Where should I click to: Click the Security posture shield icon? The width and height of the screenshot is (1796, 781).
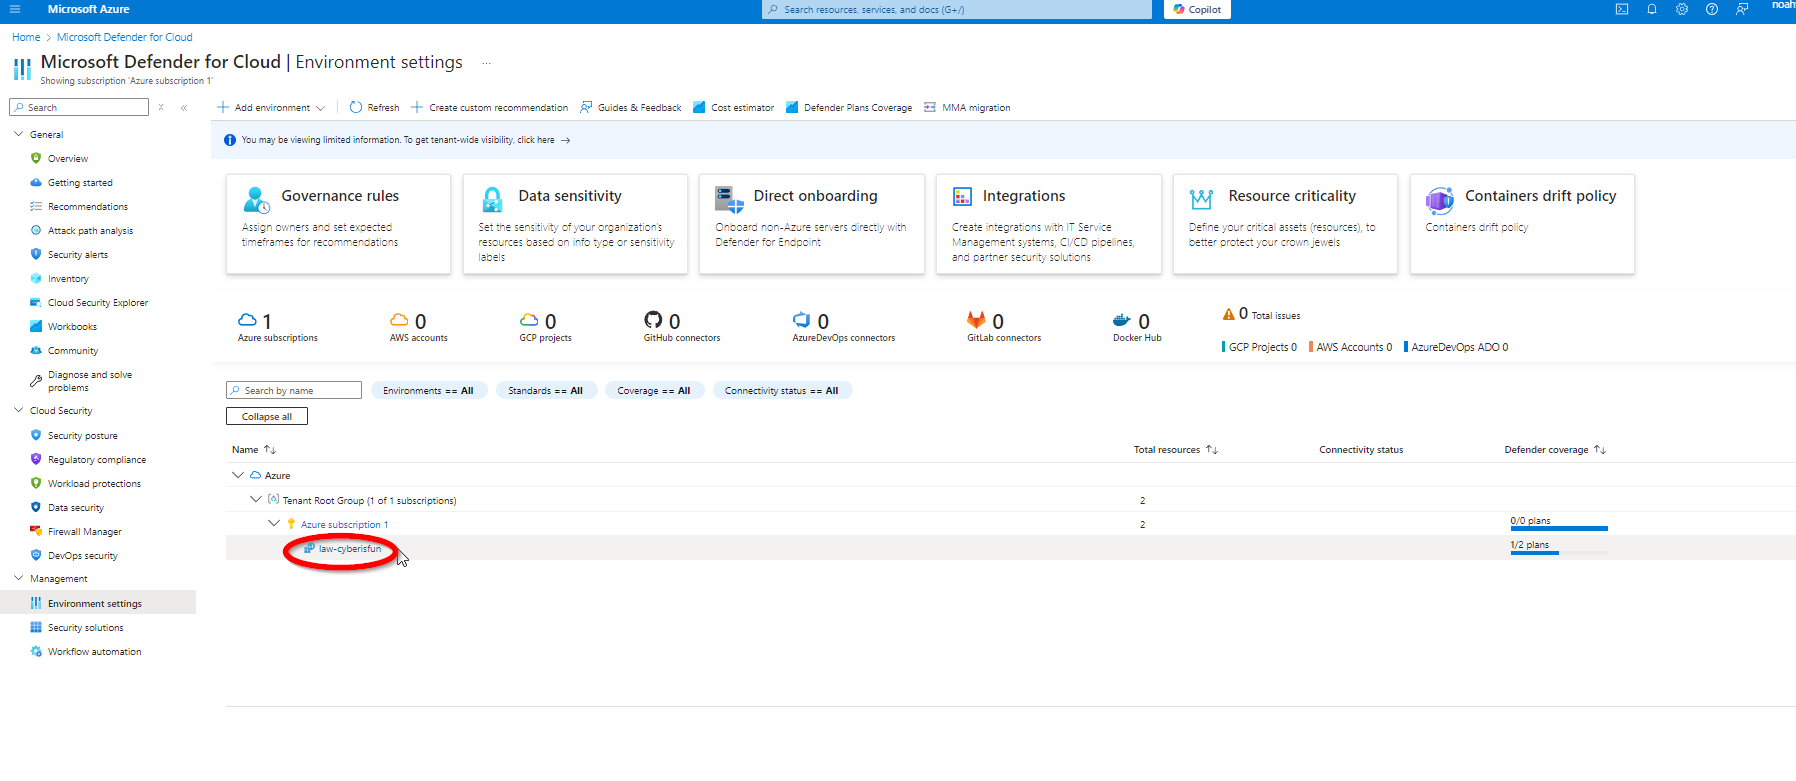pos(36,435)
